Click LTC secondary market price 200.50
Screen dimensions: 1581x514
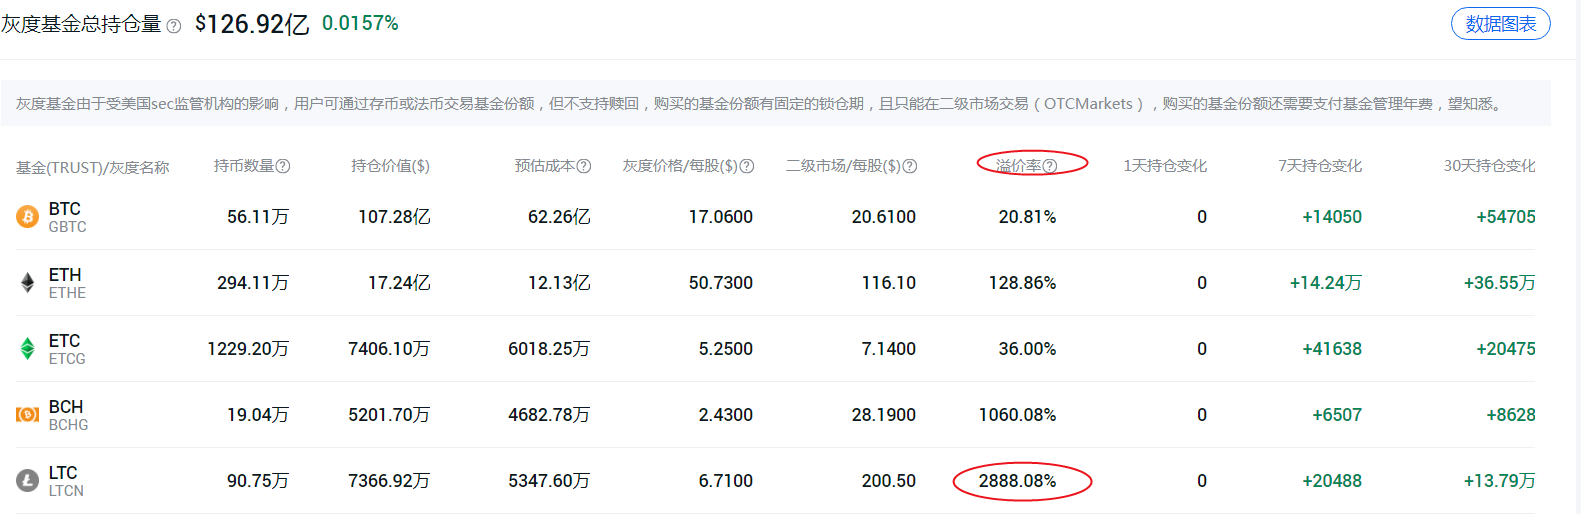[x=889, y=481]
